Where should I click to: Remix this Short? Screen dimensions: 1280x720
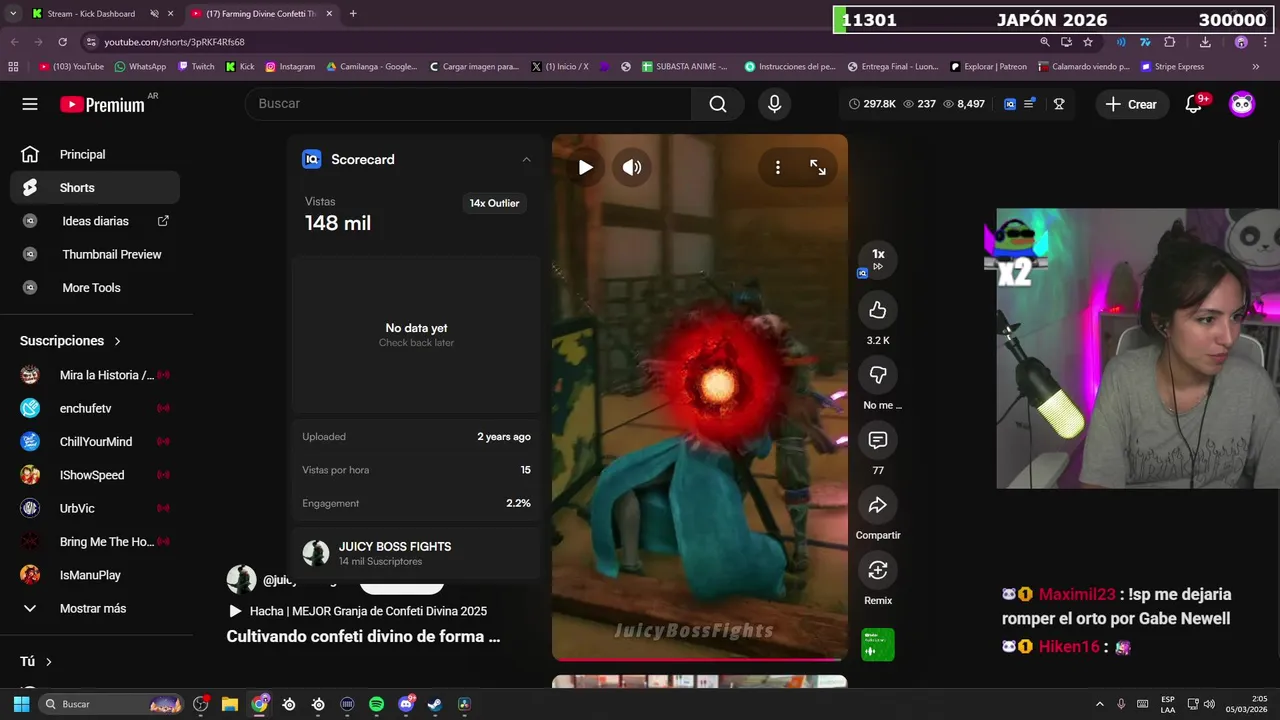pos(878,570)
